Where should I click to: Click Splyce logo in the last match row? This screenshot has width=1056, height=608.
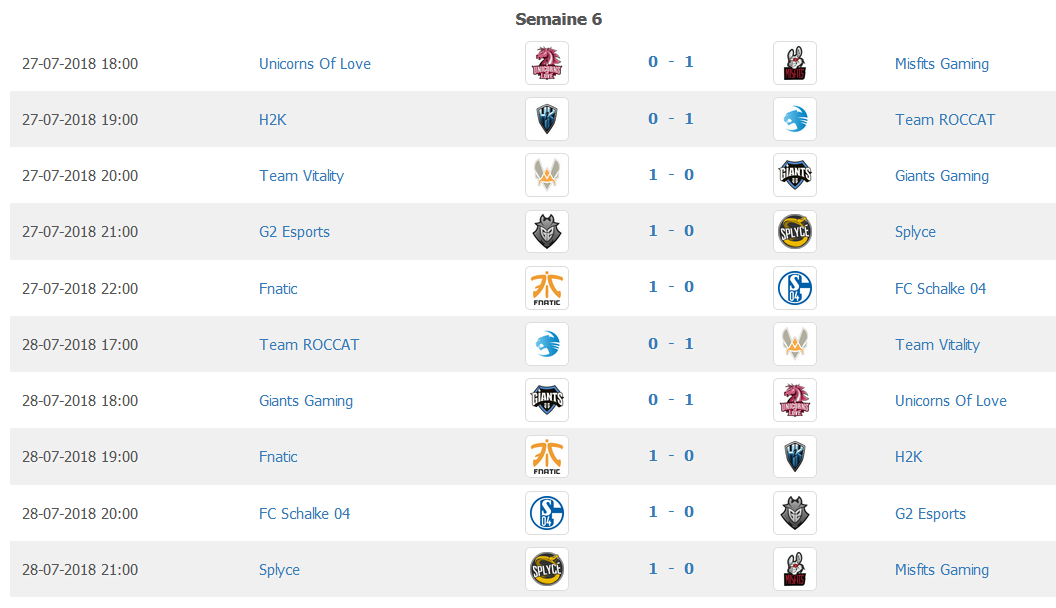547,569
